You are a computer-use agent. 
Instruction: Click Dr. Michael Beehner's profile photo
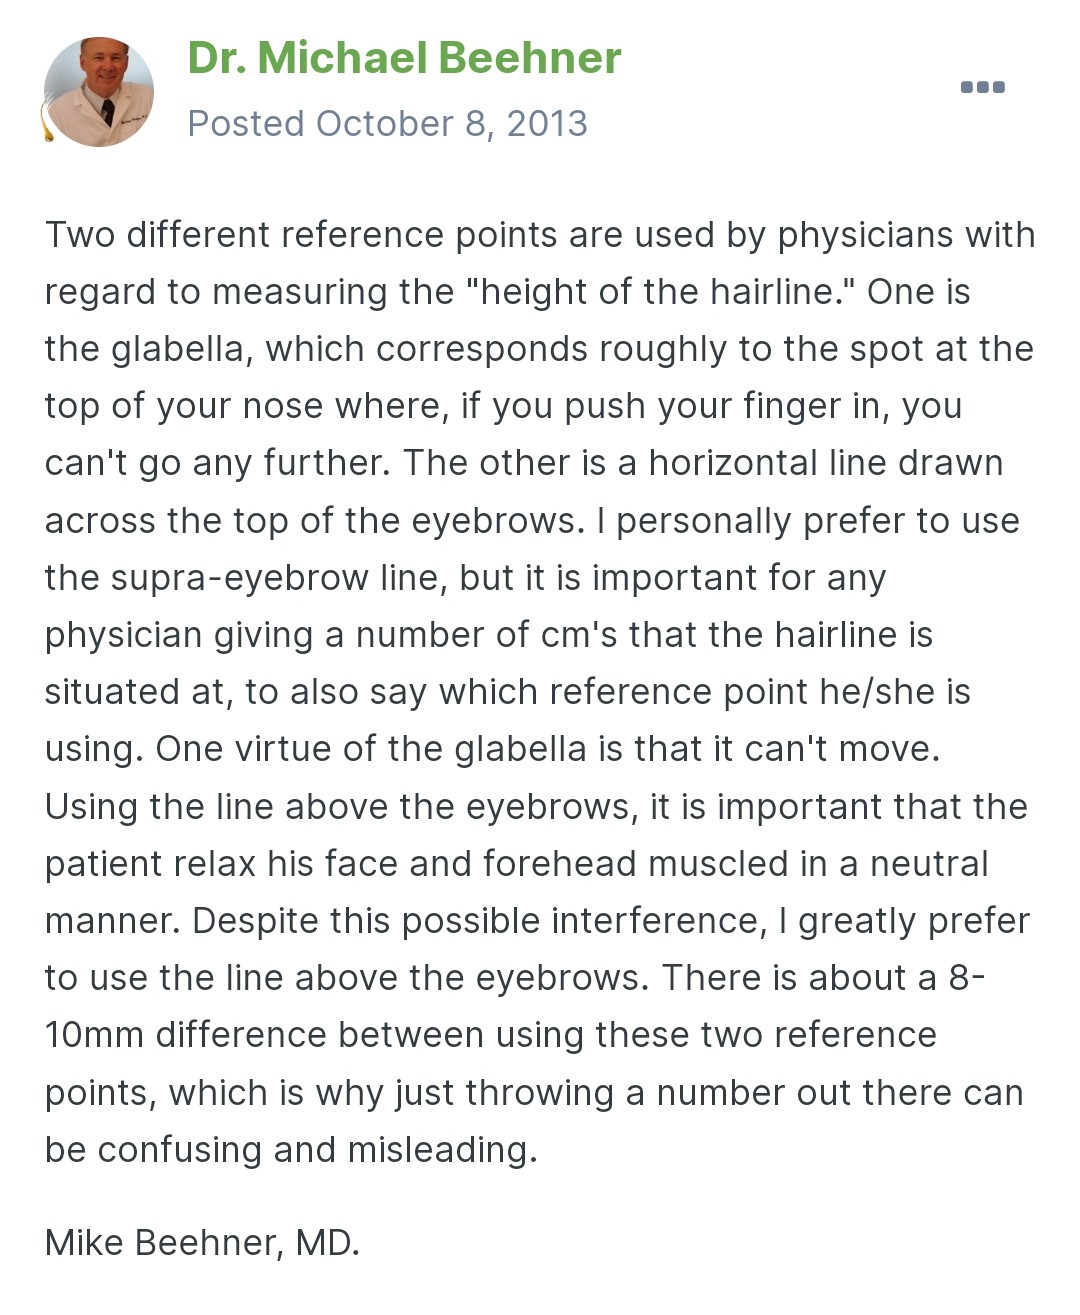(99, 92)
